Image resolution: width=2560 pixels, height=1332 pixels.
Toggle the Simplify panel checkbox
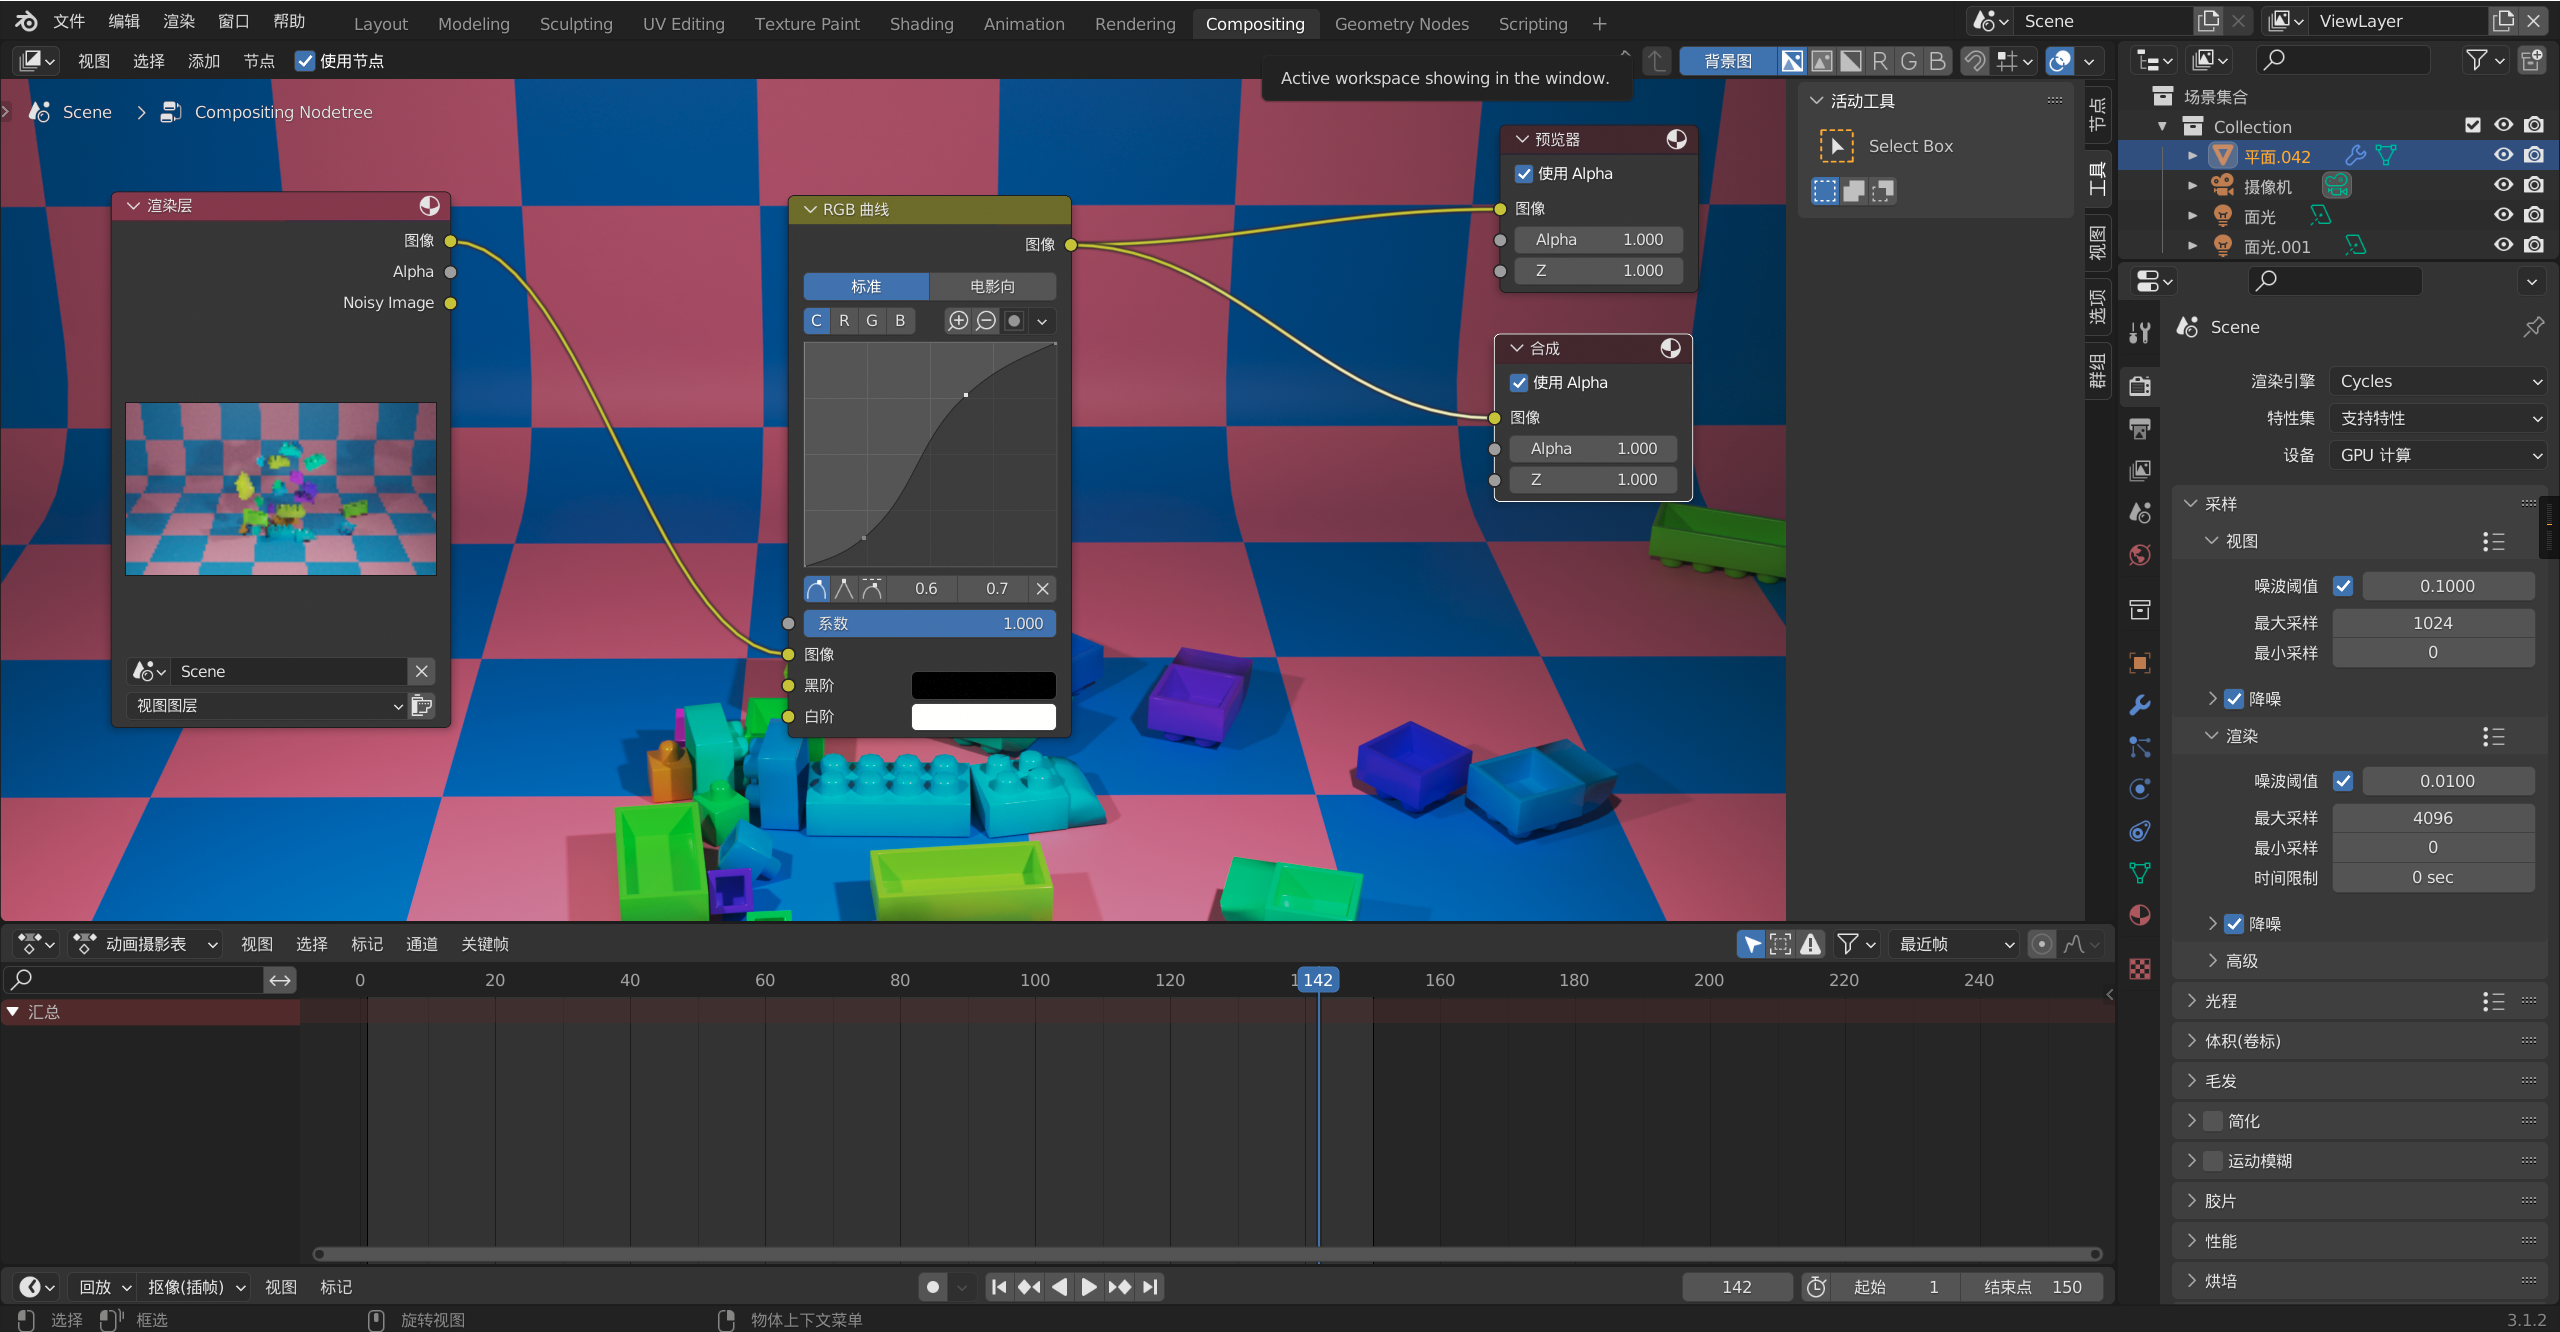(2213, 1121)
